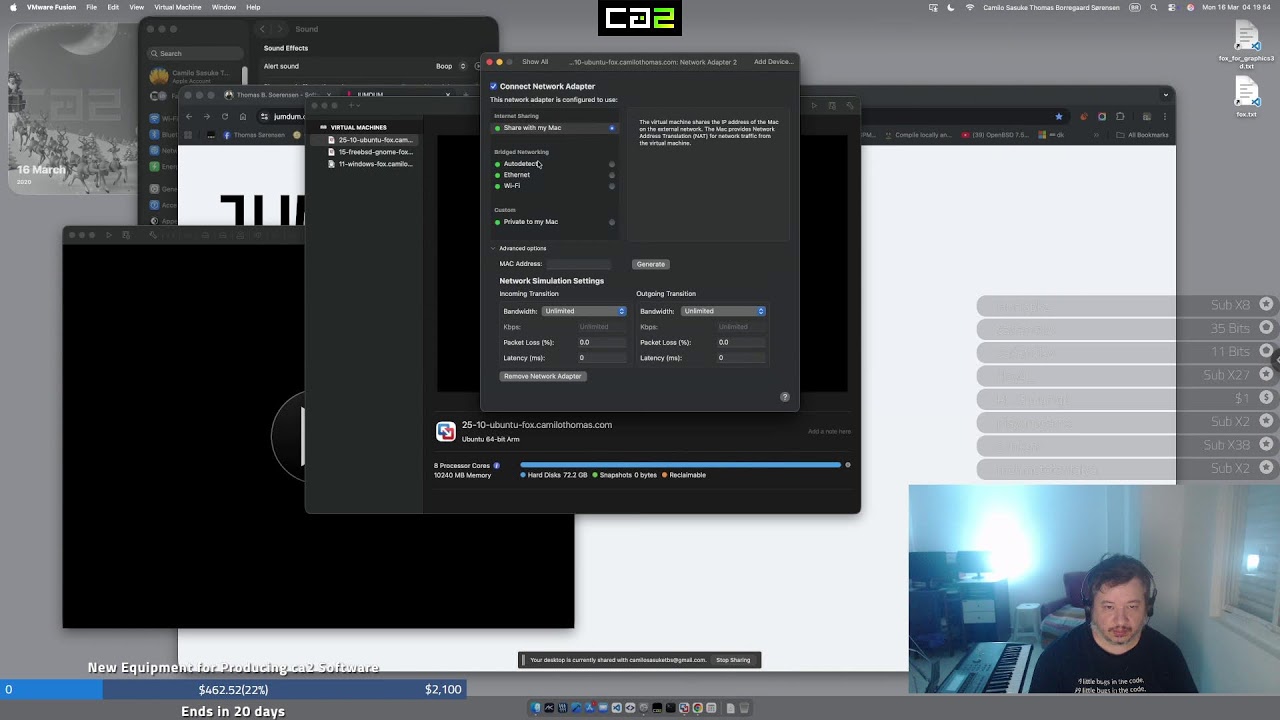Click the Incoming Packet Loss field
Viewport: 1280px width, 720px height.
coord(601,342)
